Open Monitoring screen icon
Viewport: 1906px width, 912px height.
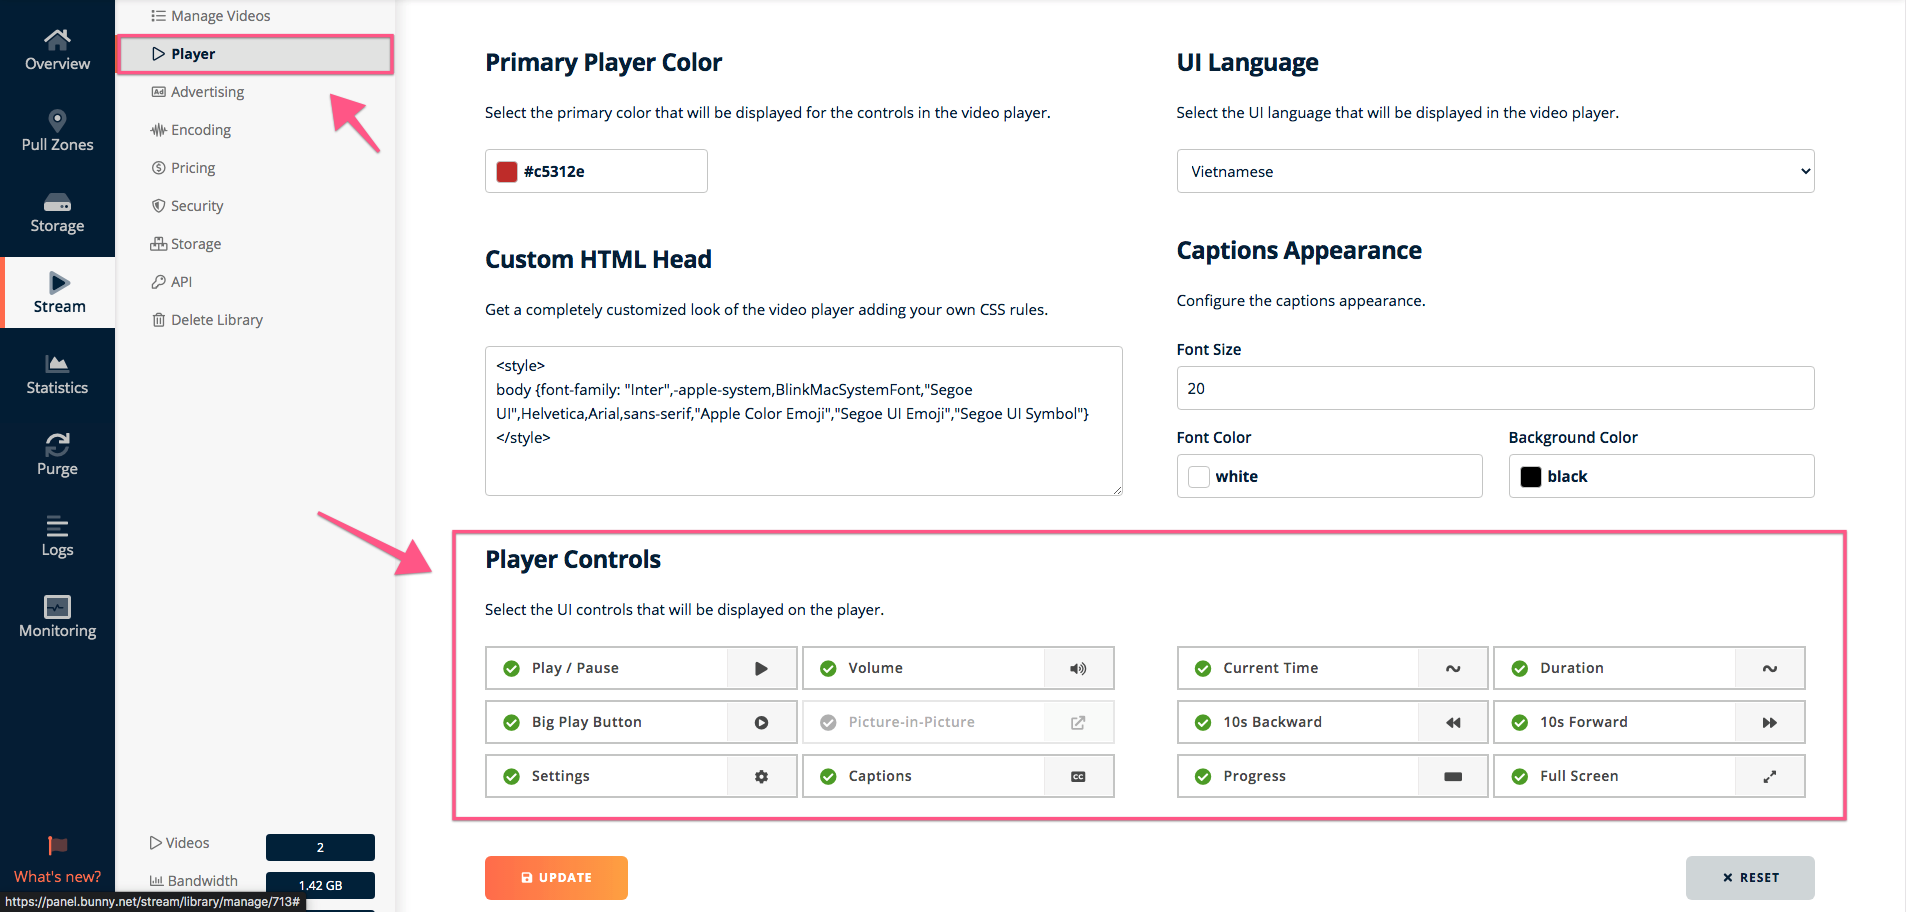point(57,606)
